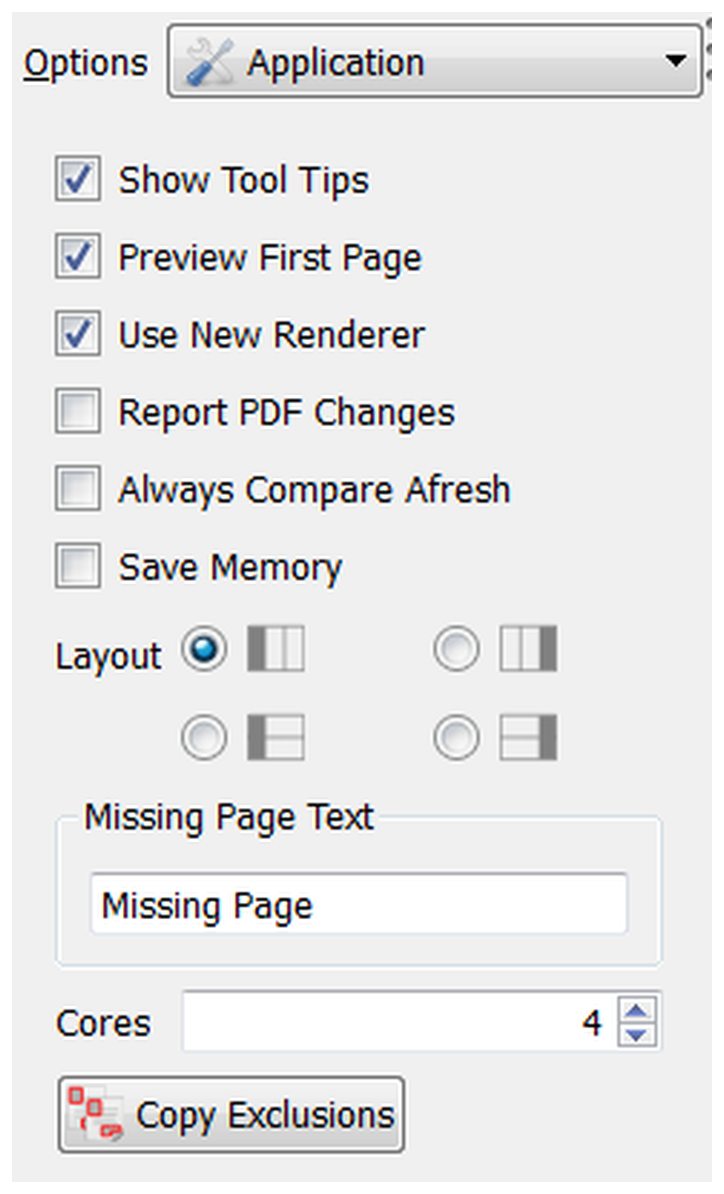Select the first Layout radio button
The width and height of the screenshot is (724, 1194).
tap(204, 649)
